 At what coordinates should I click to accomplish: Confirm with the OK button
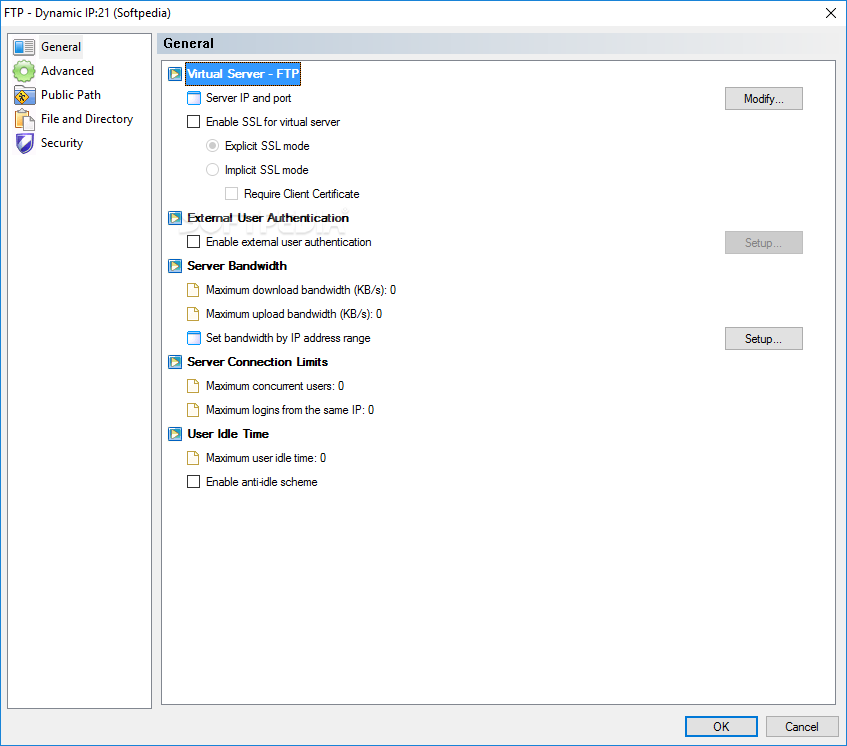click(721, 727)
